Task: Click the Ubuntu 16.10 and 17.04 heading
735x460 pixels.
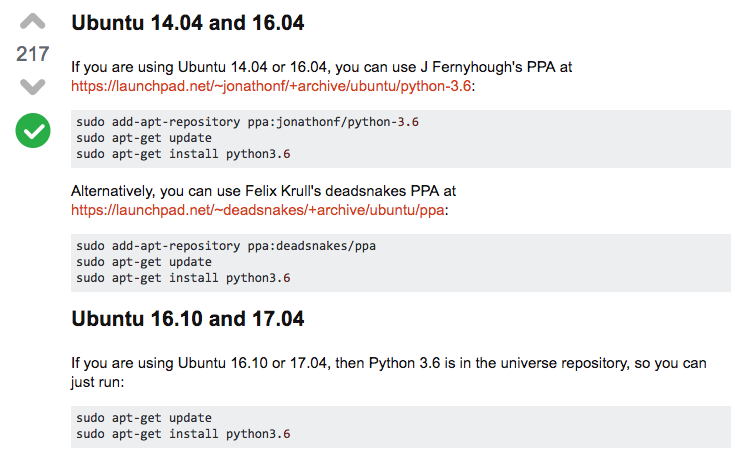Action: pyautogui.click(x=188, y=319)
